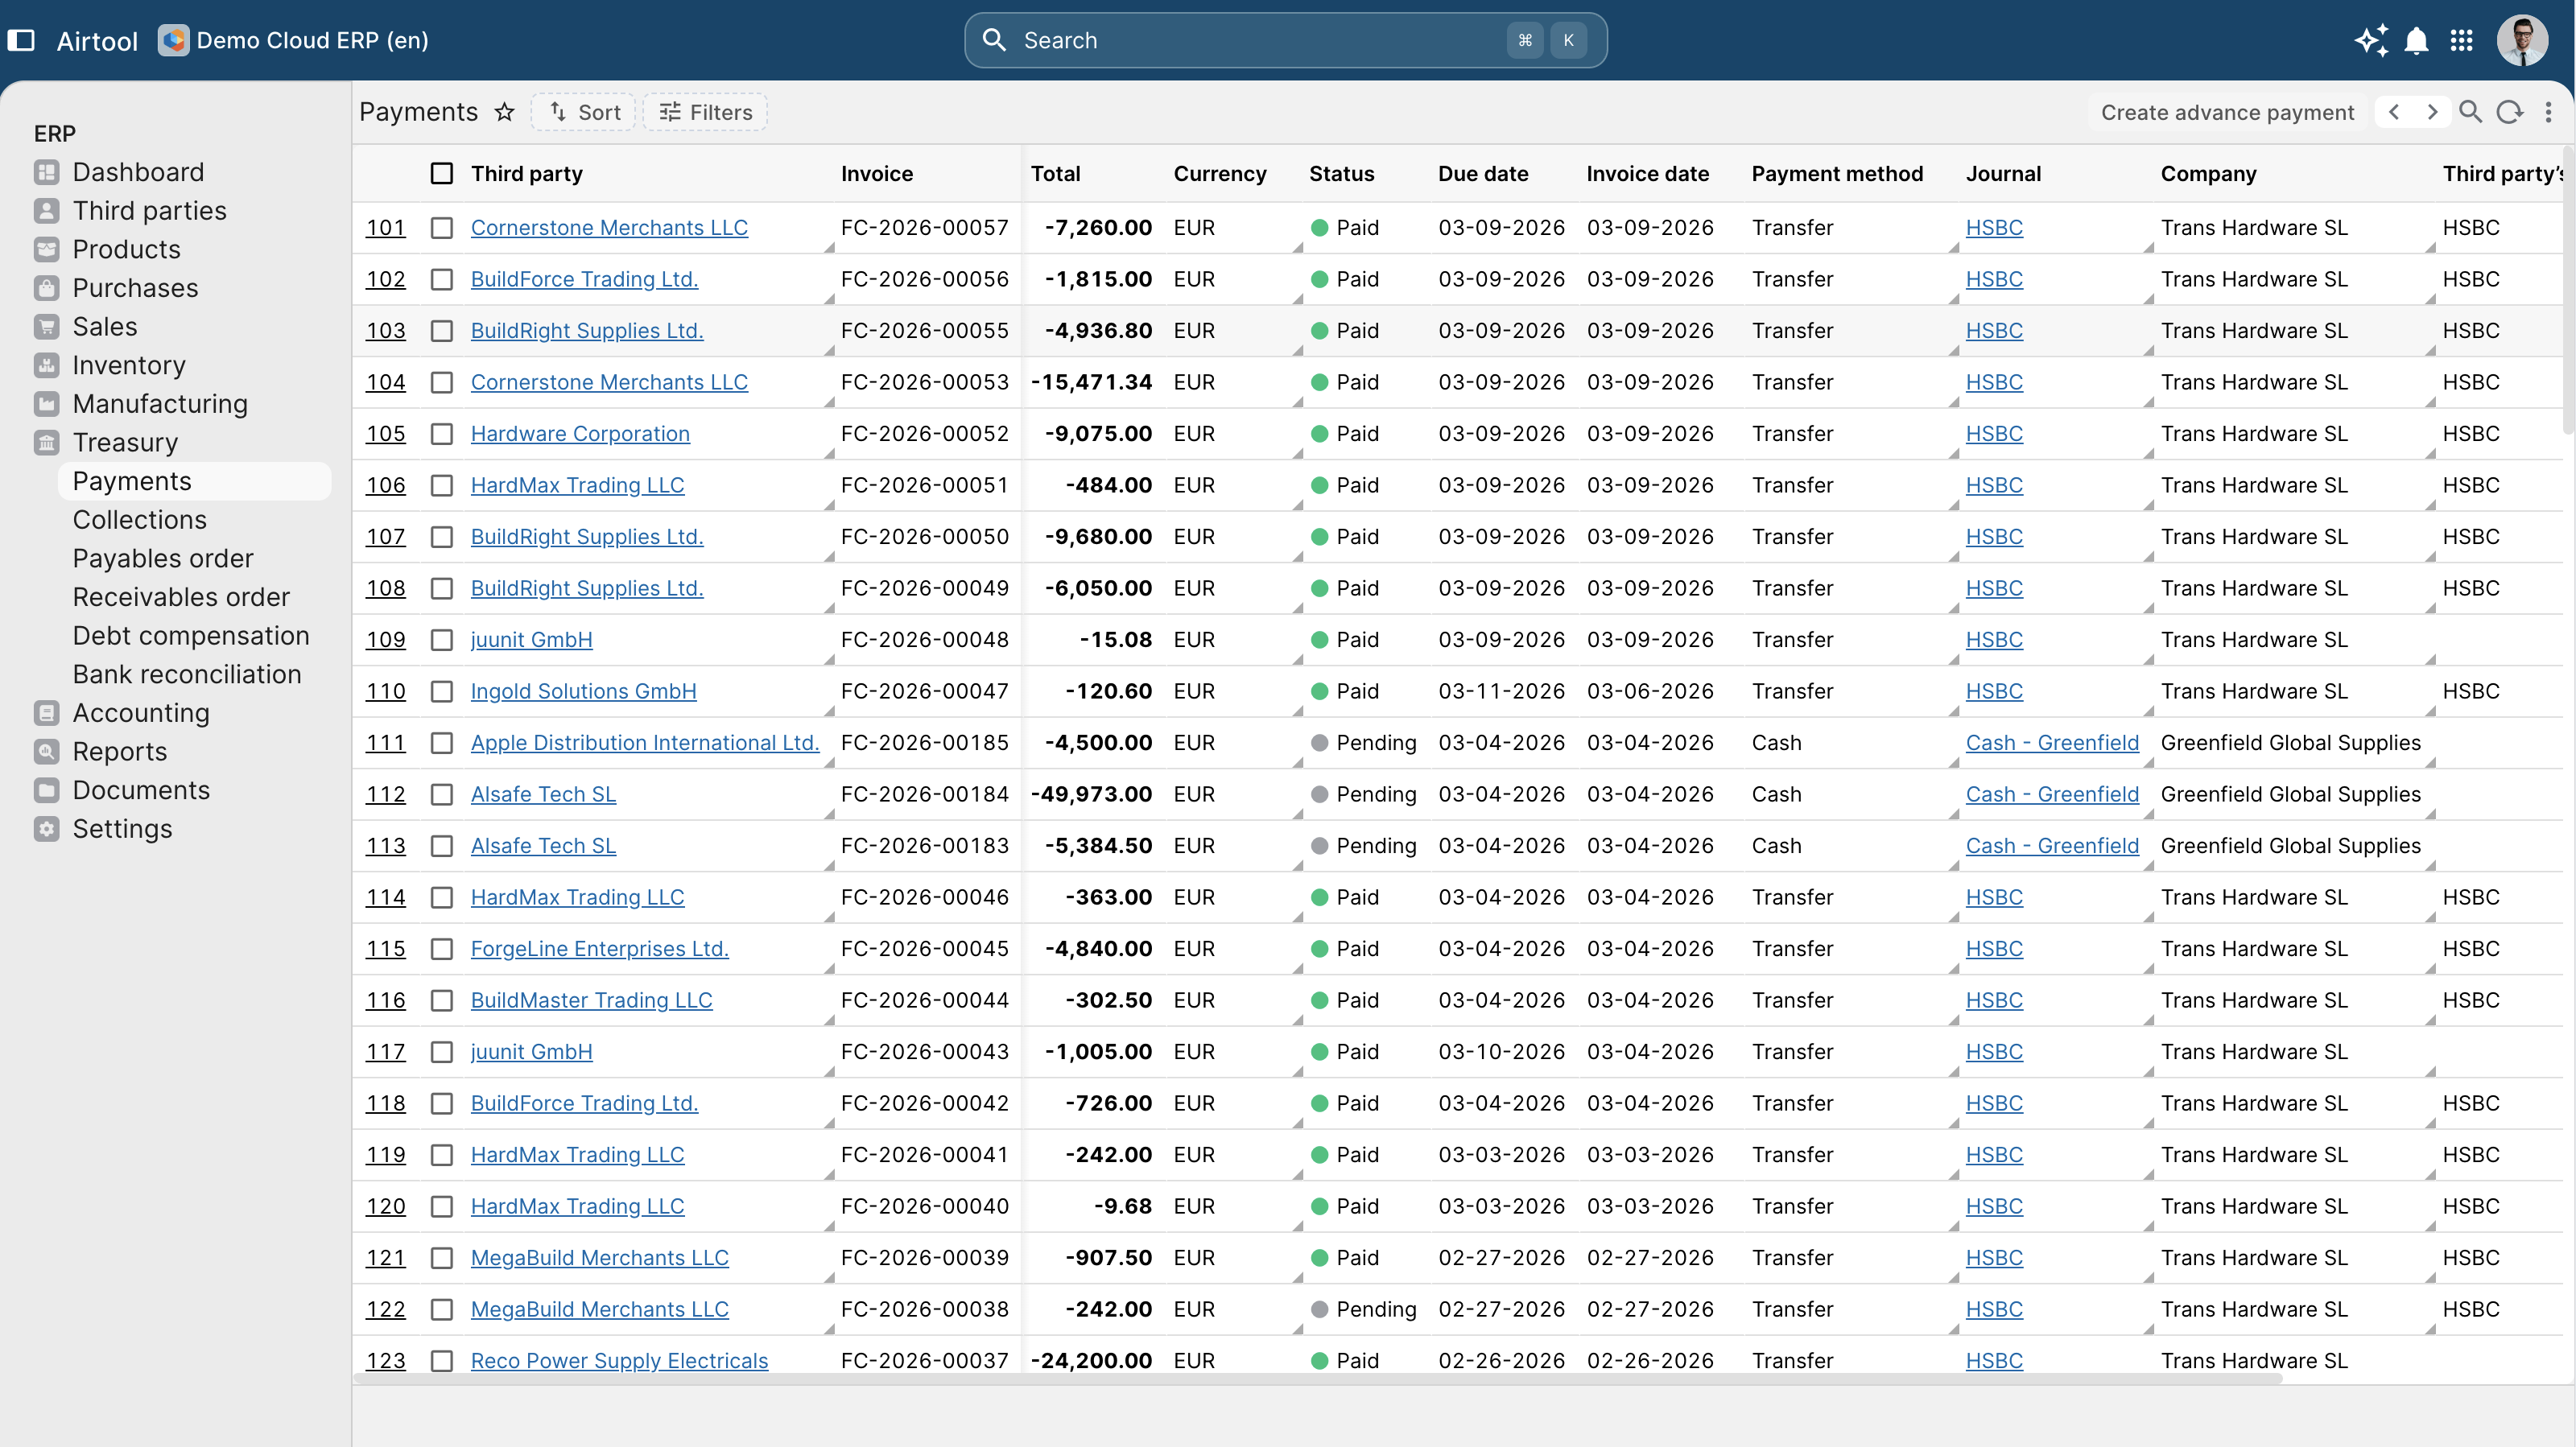The width and height of the screenshot is (2576, 1447).
Task: Sort by the Due date column header
Action: coord(1483,173)
